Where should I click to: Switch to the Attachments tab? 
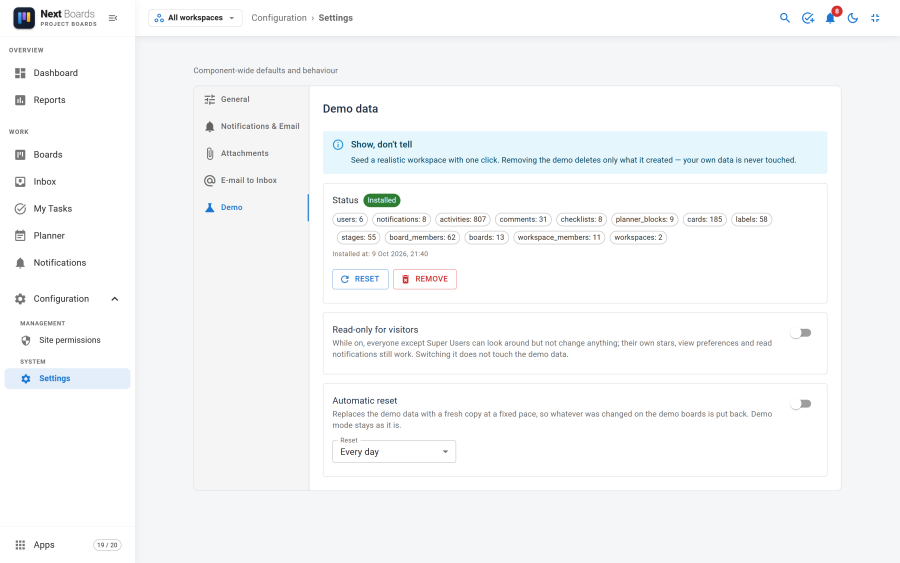tap(251, 153)
